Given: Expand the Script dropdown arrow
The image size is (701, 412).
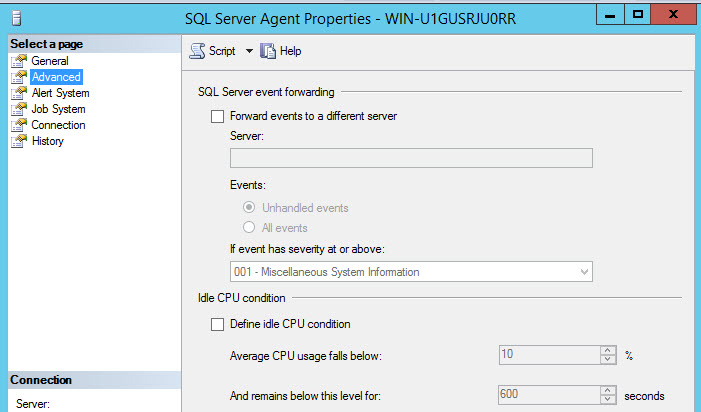Looking at the screenshot, I should [249, 51].
